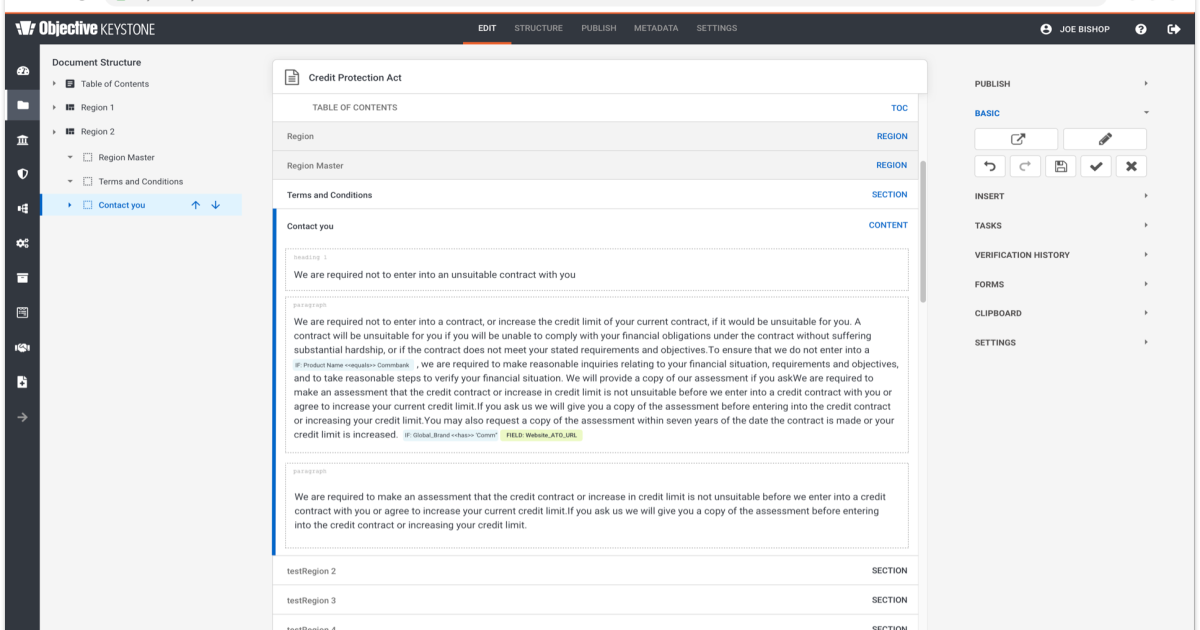Open the dashboard icon in the left sidebar
1200x630 pixels.
click(x=22, y=70)
